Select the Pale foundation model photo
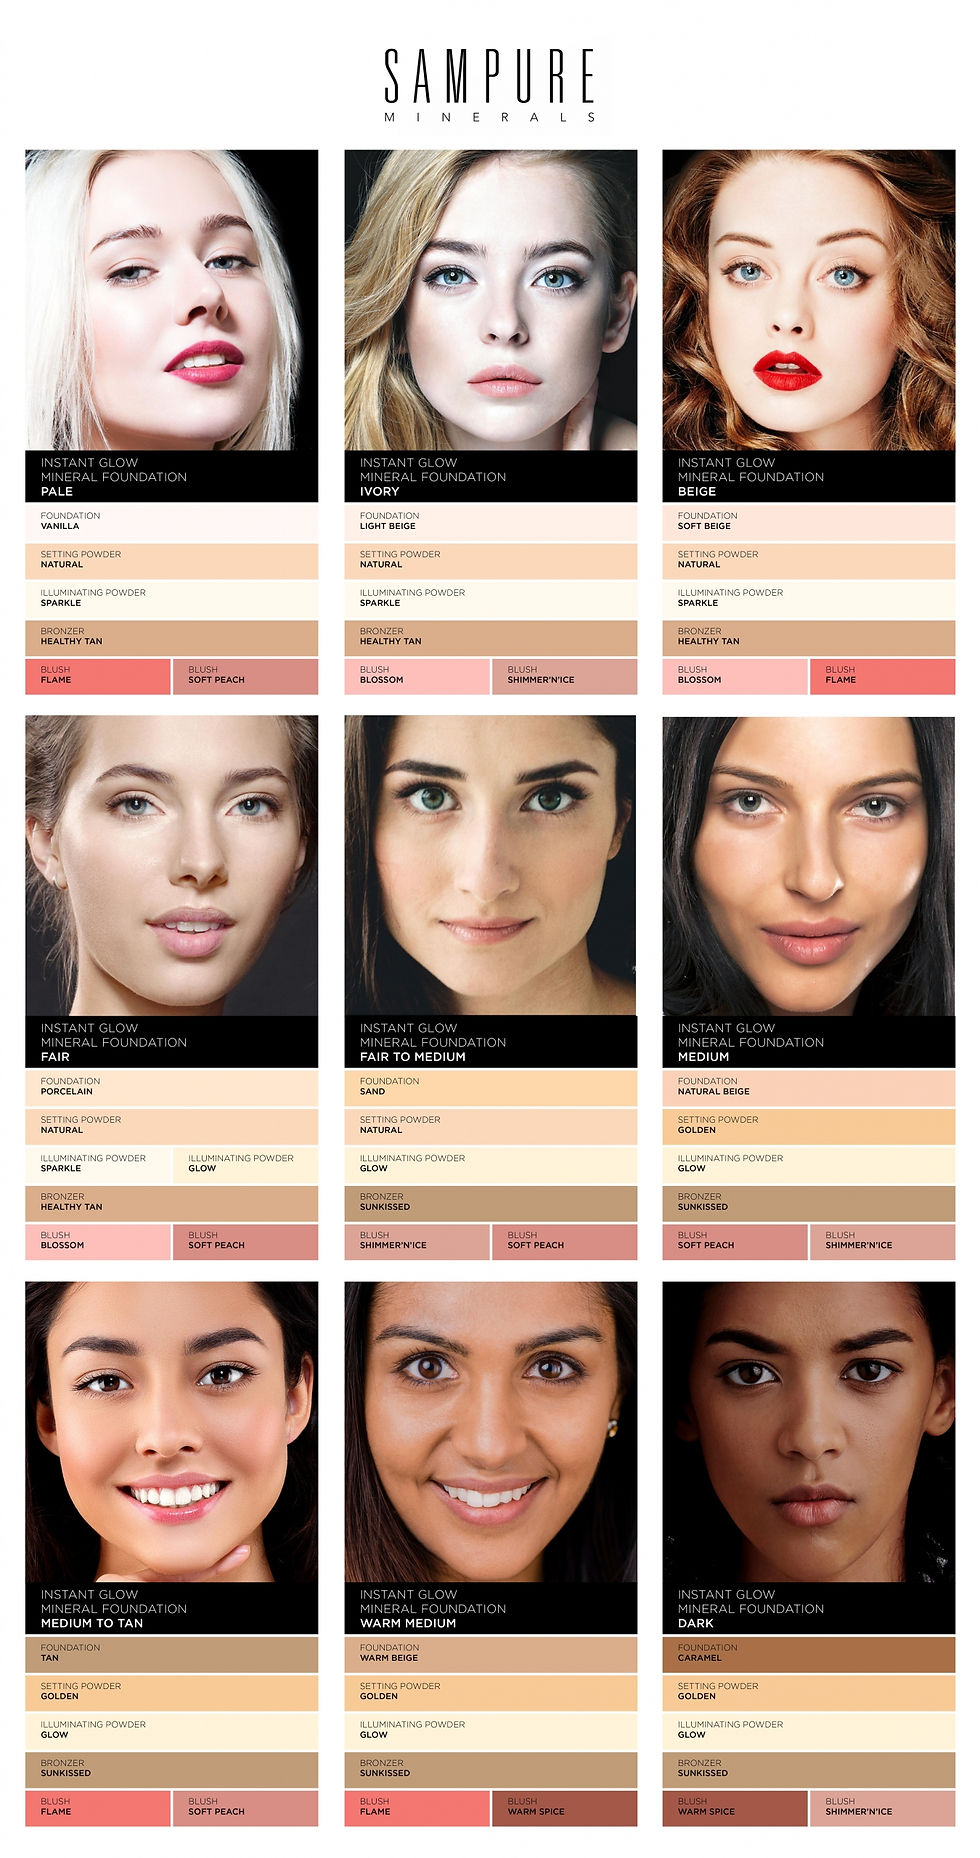 171,300
